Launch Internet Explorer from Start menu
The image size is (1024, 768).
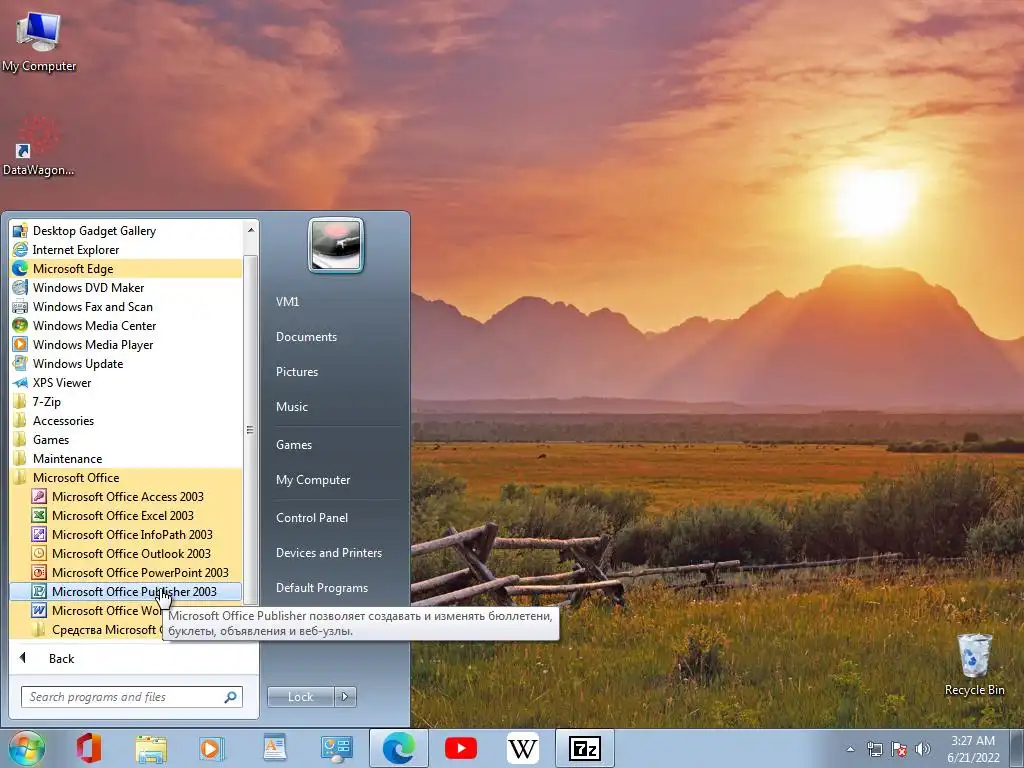click(x=126, y=249)
